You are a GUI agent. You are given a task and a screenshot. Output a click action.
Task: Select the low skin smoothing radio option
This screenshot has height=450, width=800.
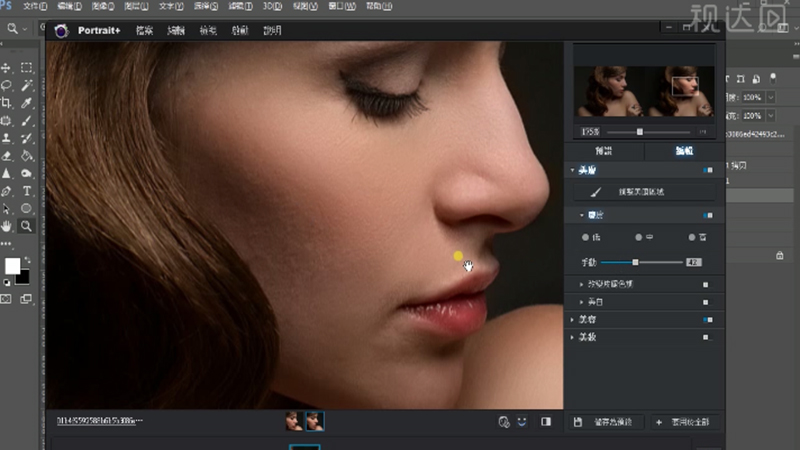585,237
